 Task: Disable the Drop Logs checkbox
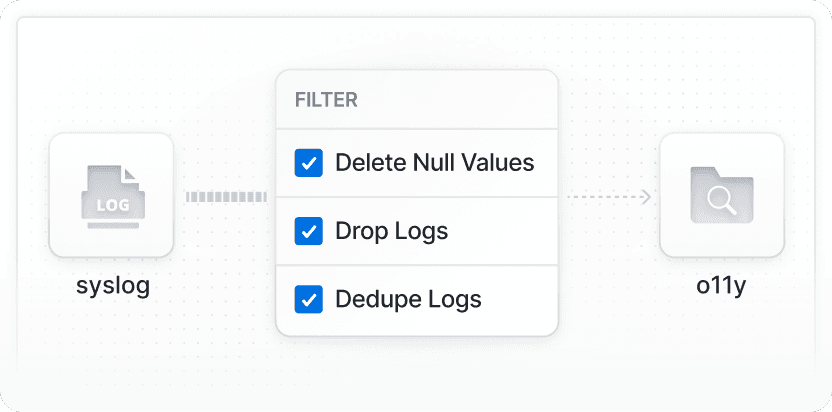click(x=308, y=231)
